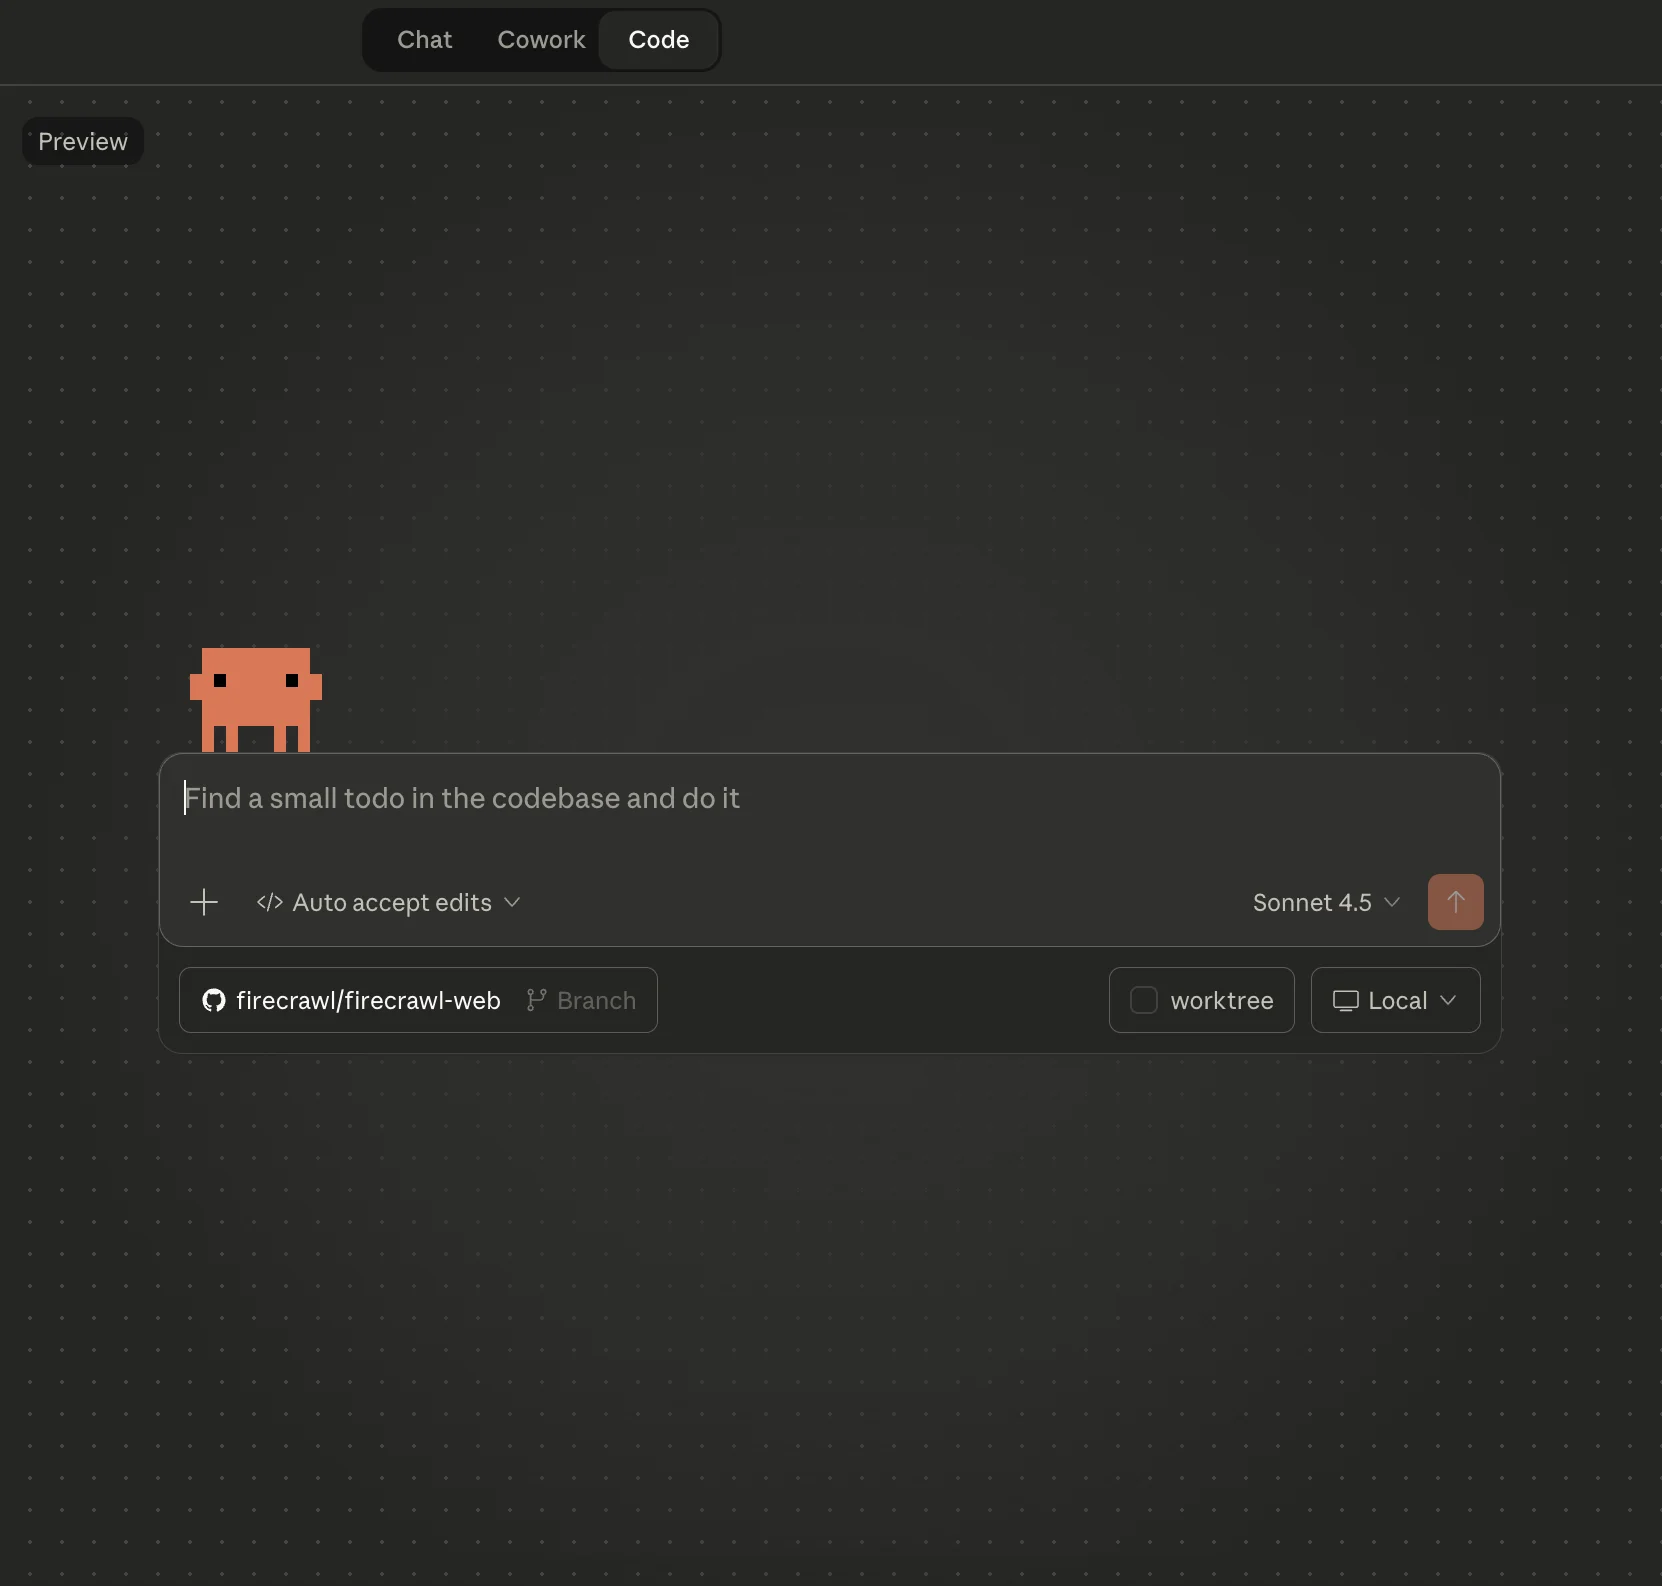
Task: Open the Local environment dropdown
Action: [x=1449, y=1000]
